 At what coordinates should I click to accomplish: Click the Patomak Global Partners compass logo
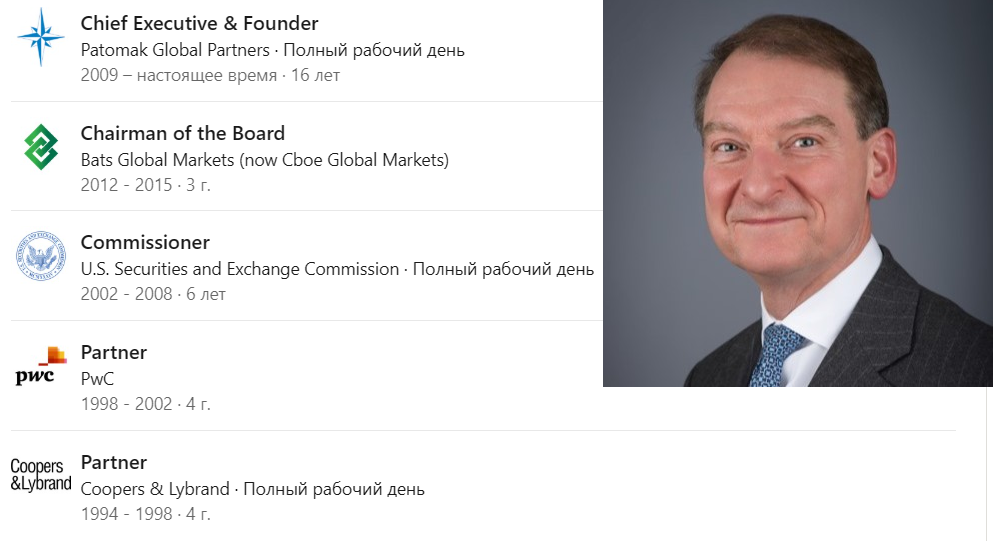(41, 37)
